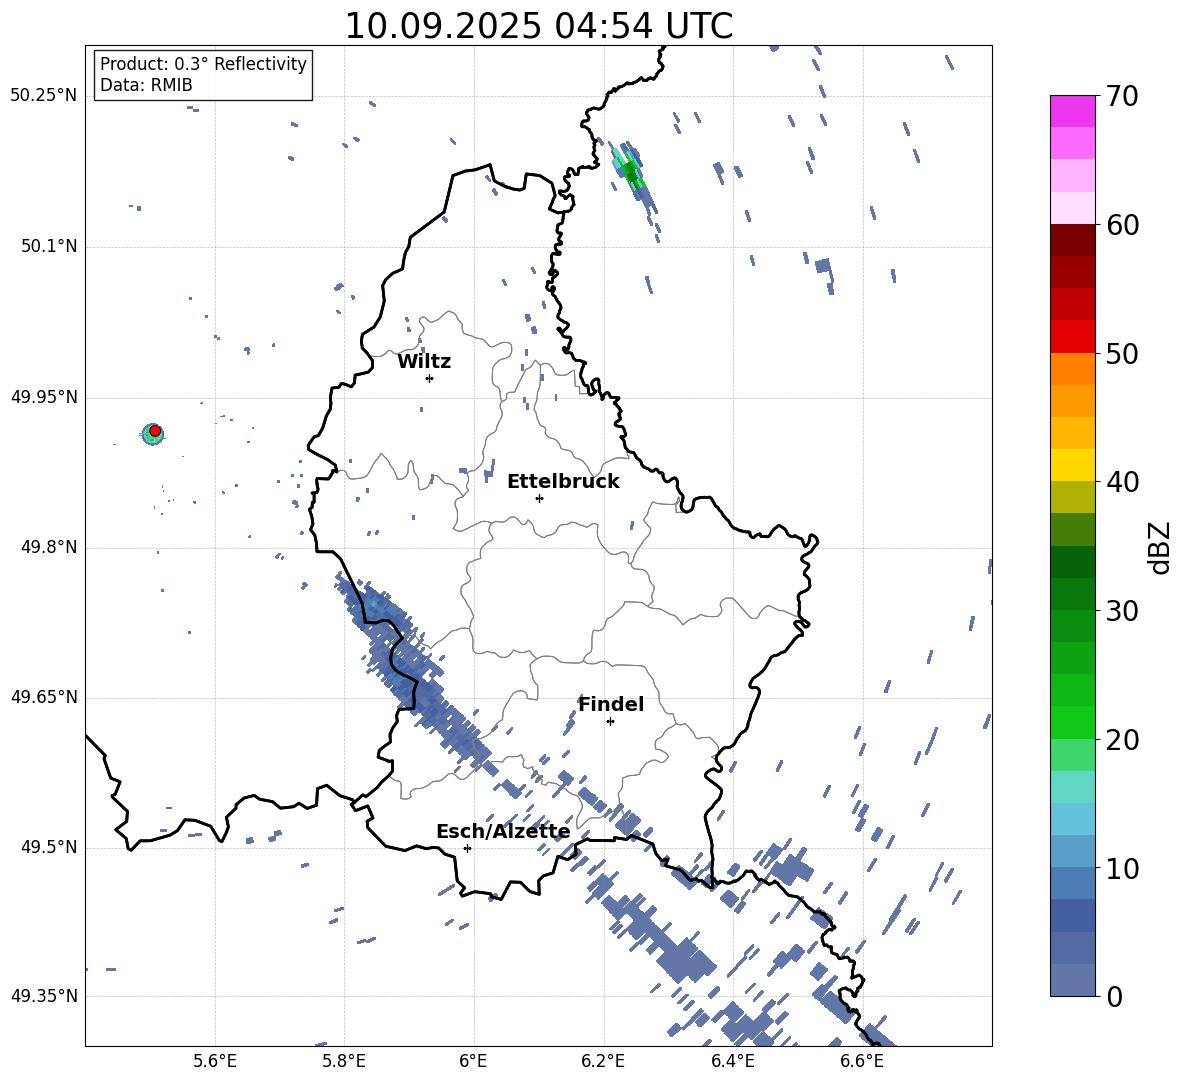
Task: Click the 40 value on the colorbar
Action: [1122, 482]
